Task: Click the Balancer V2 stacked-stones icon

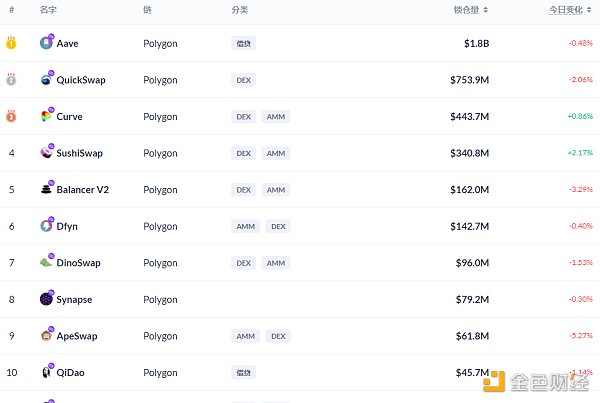Action: pos(46,189)
